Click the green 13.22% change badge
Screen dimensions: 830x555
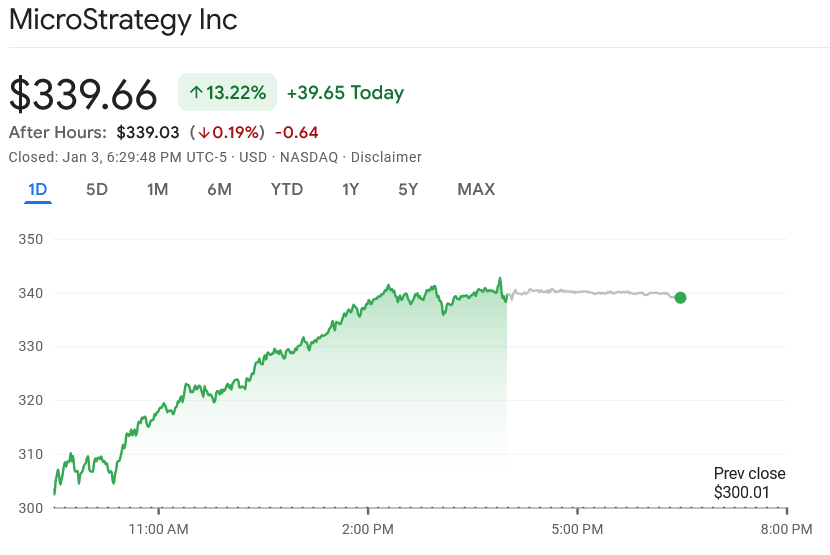227,93
